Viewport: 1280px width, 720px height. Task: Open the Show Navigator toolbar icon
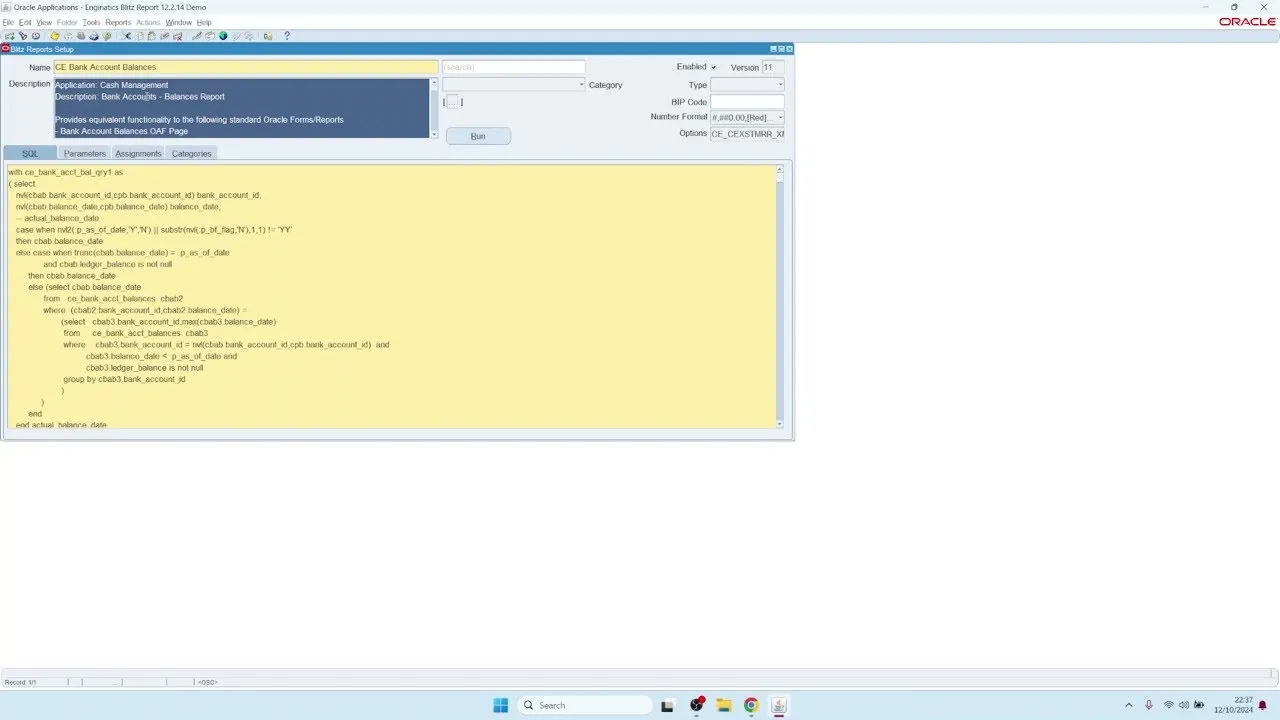click(x=36, y=36)
